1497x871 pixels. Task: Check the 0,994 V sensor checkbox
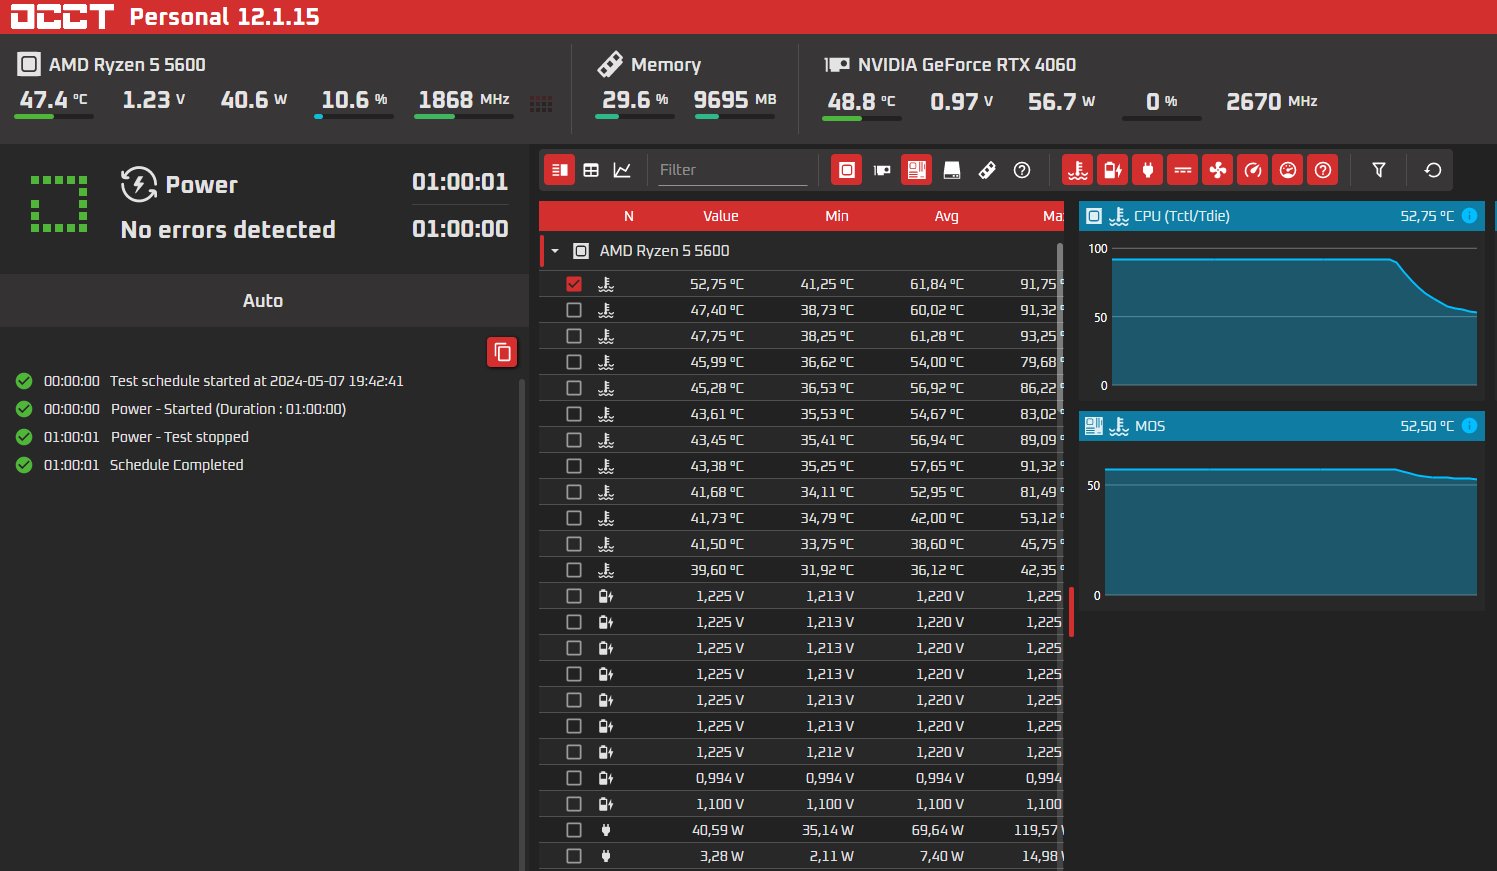[x=574, y=778]
